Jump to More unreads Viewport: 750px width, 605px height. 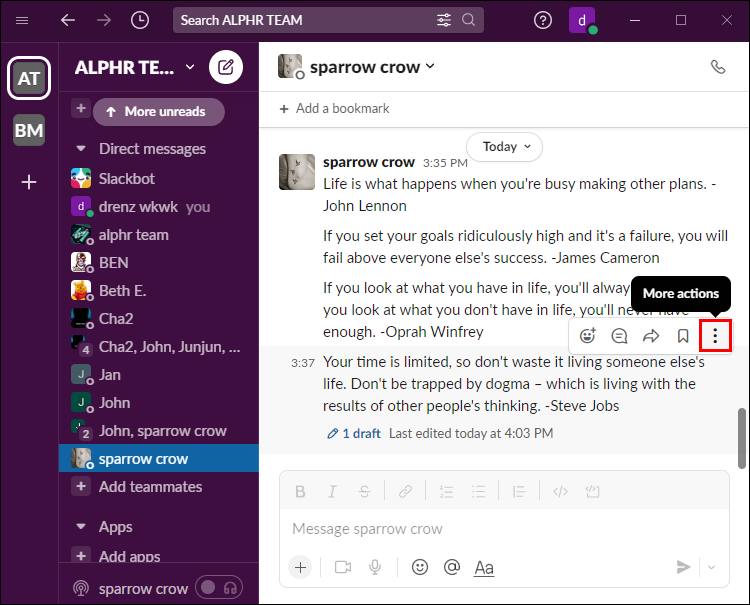[159, 112]
